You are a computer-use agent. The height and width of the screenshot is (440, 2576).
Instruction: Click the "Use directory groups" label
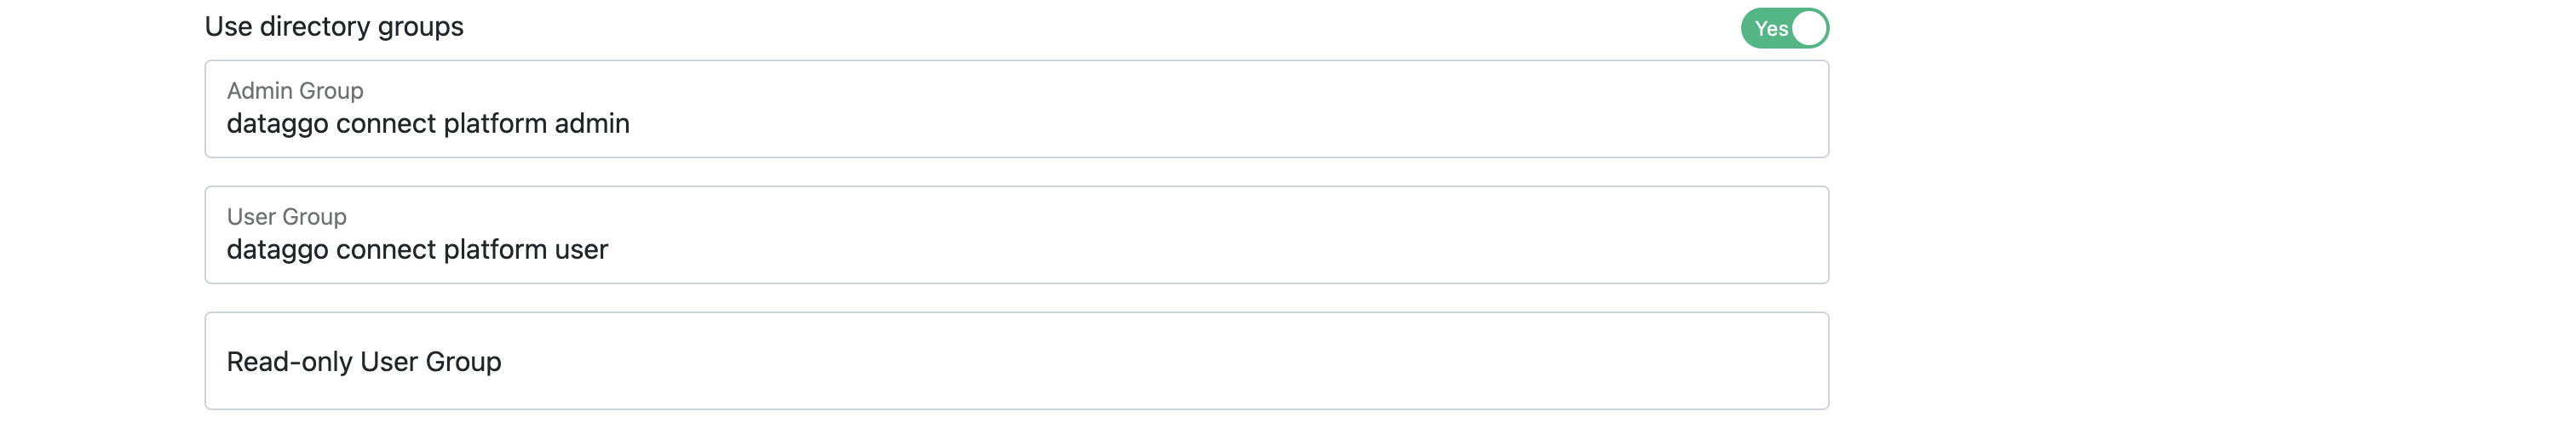334,27
